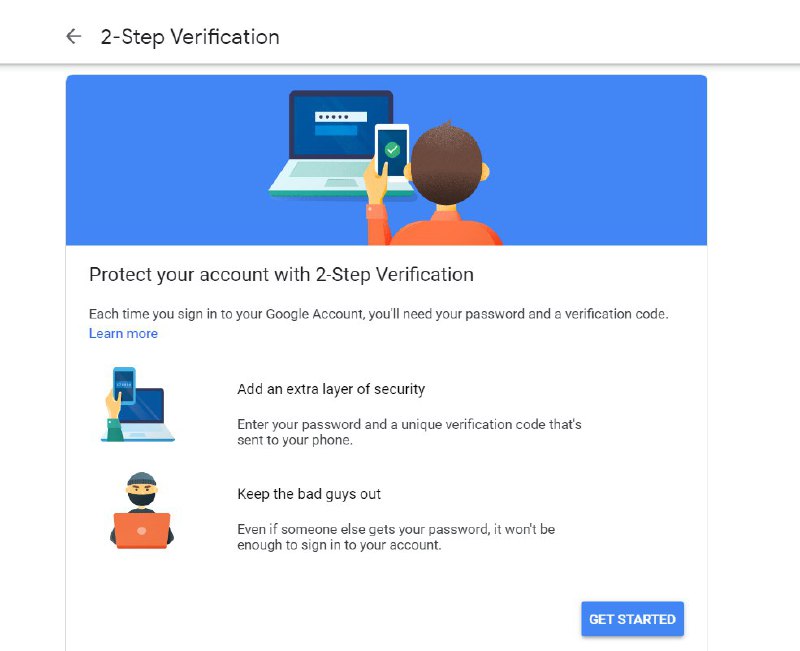Click the 2-Step Verification page title

coord(190,37)
